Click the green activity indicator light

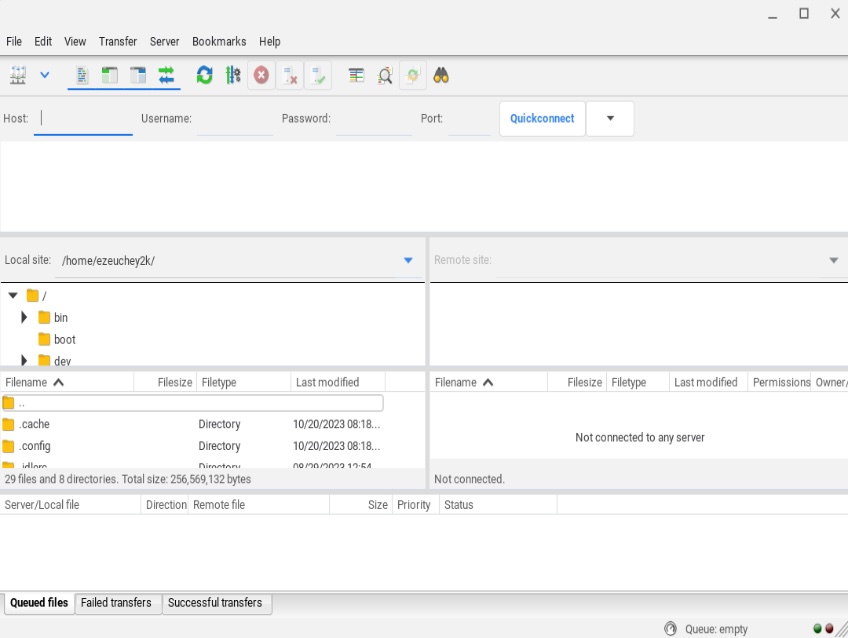(818, 628)
